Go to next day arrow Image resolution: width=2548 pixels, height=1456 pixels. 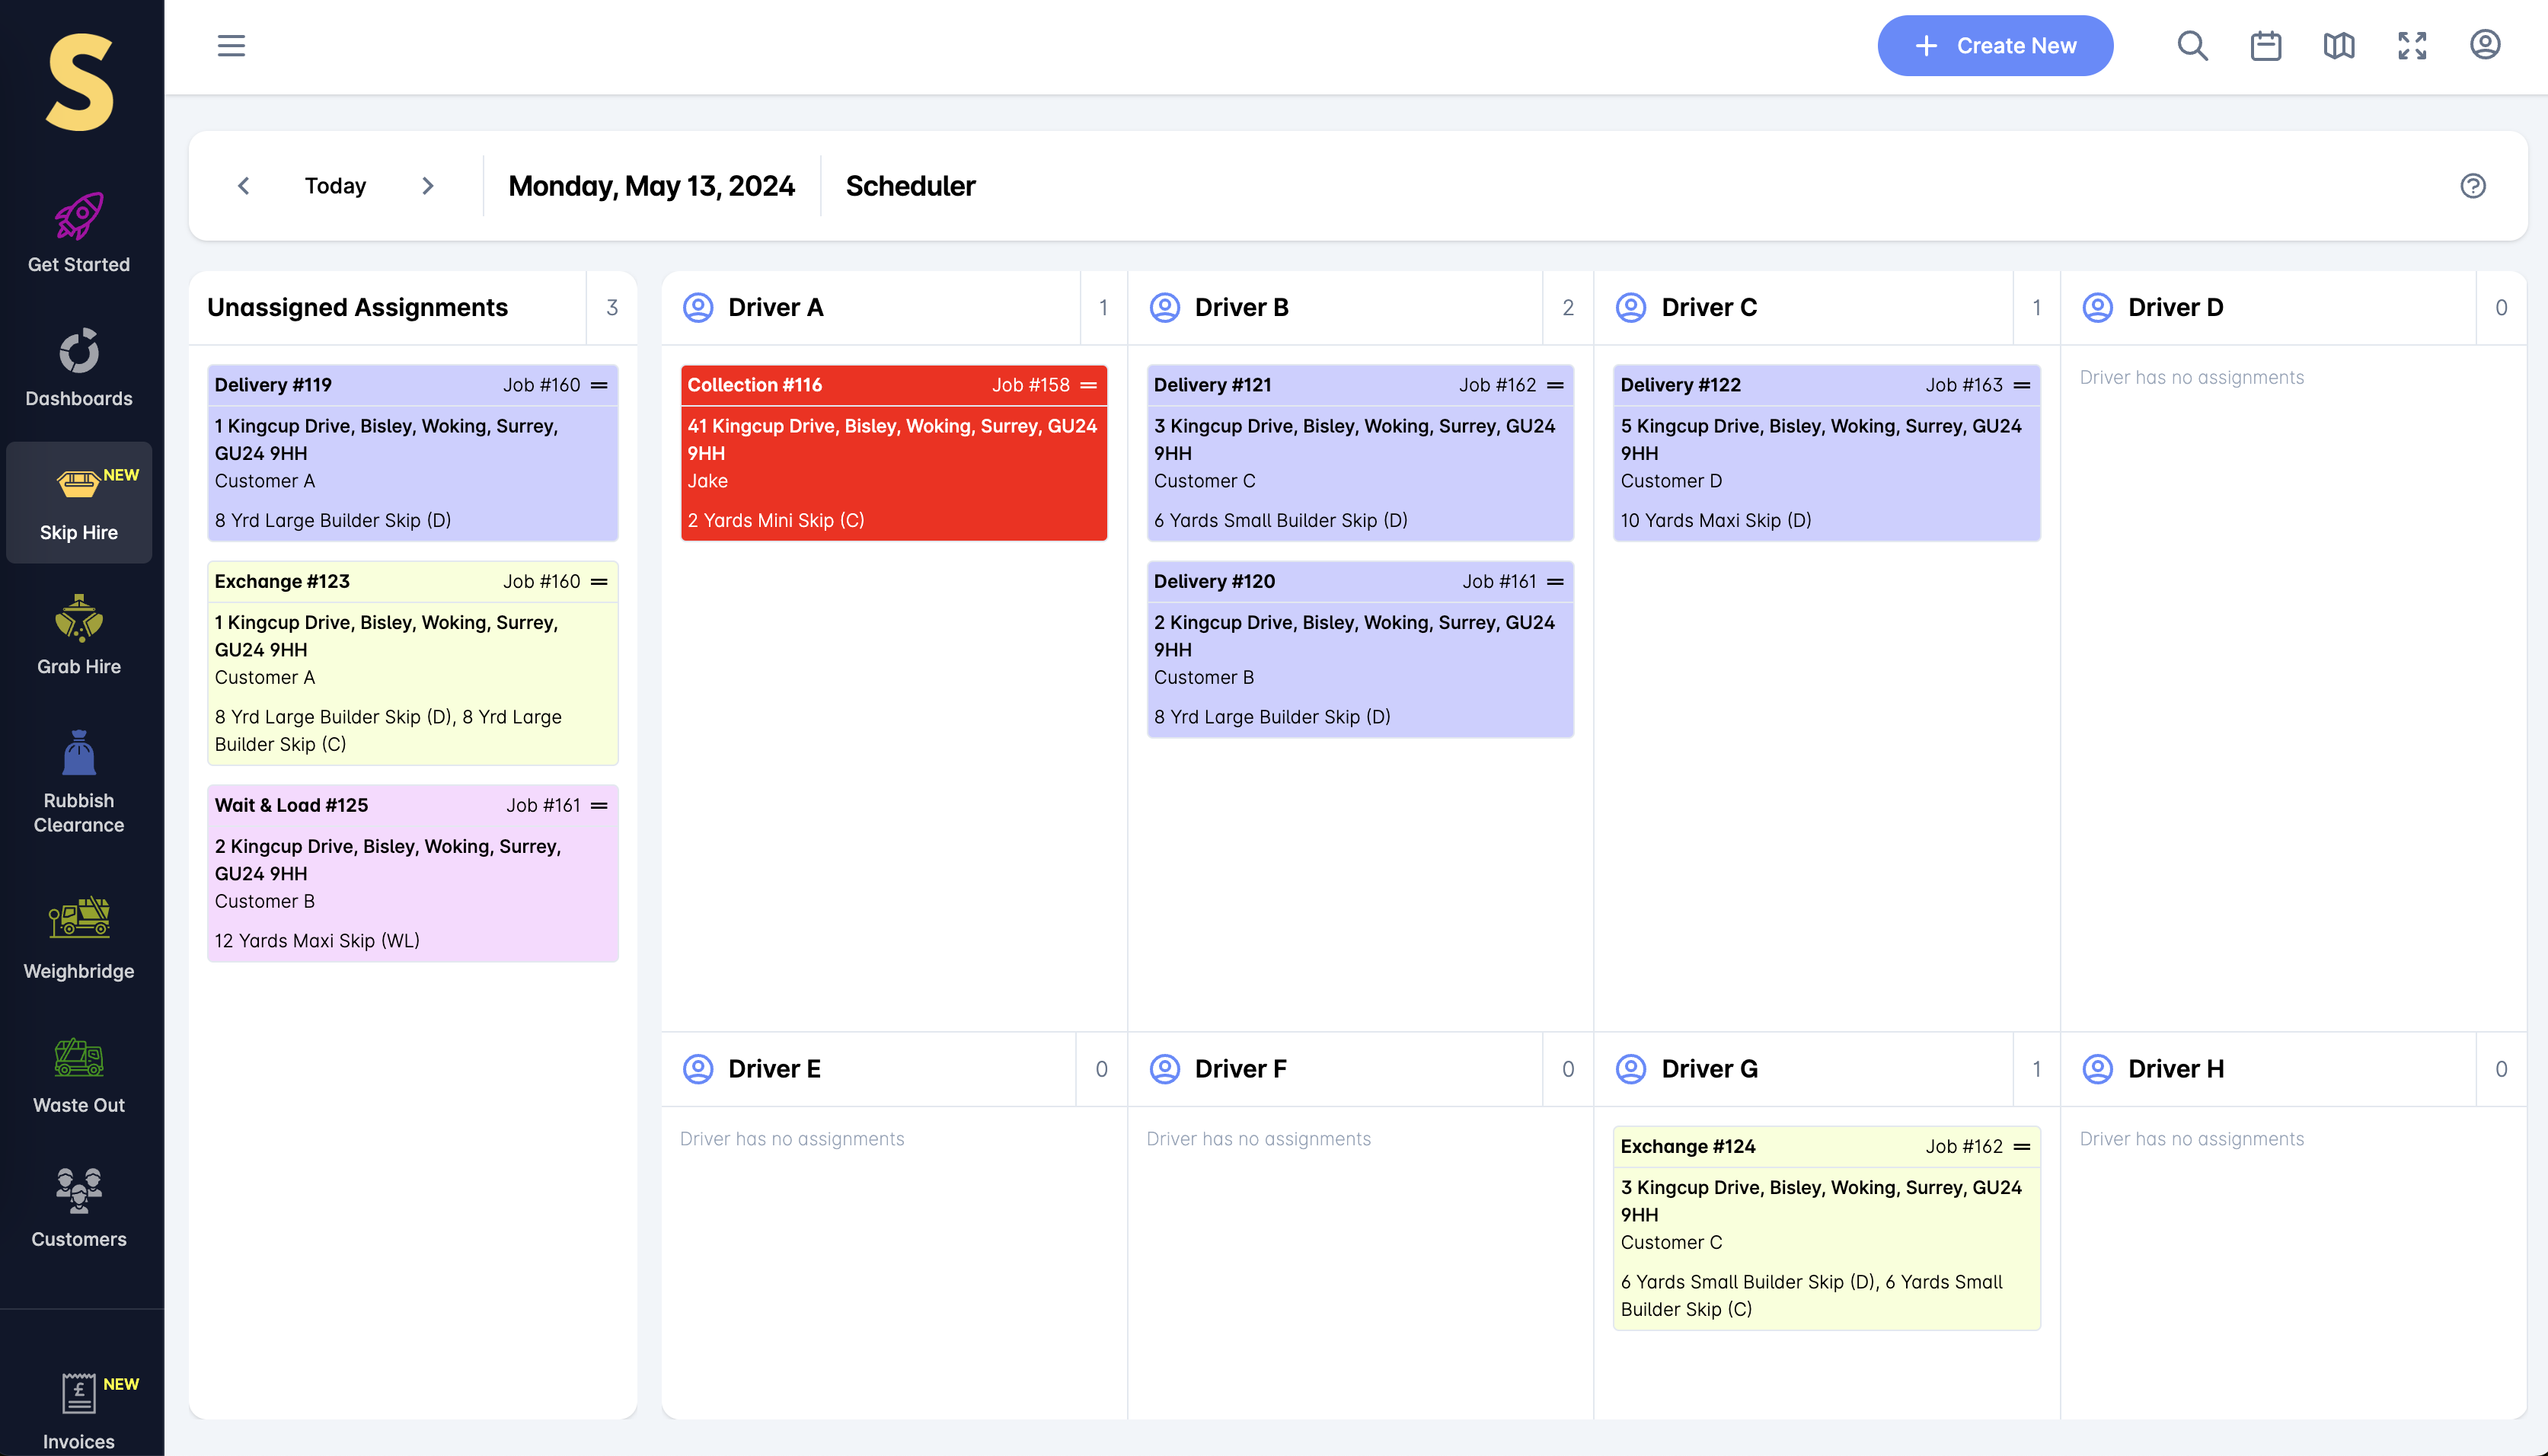pyautogui.click(x=428, y=186)
